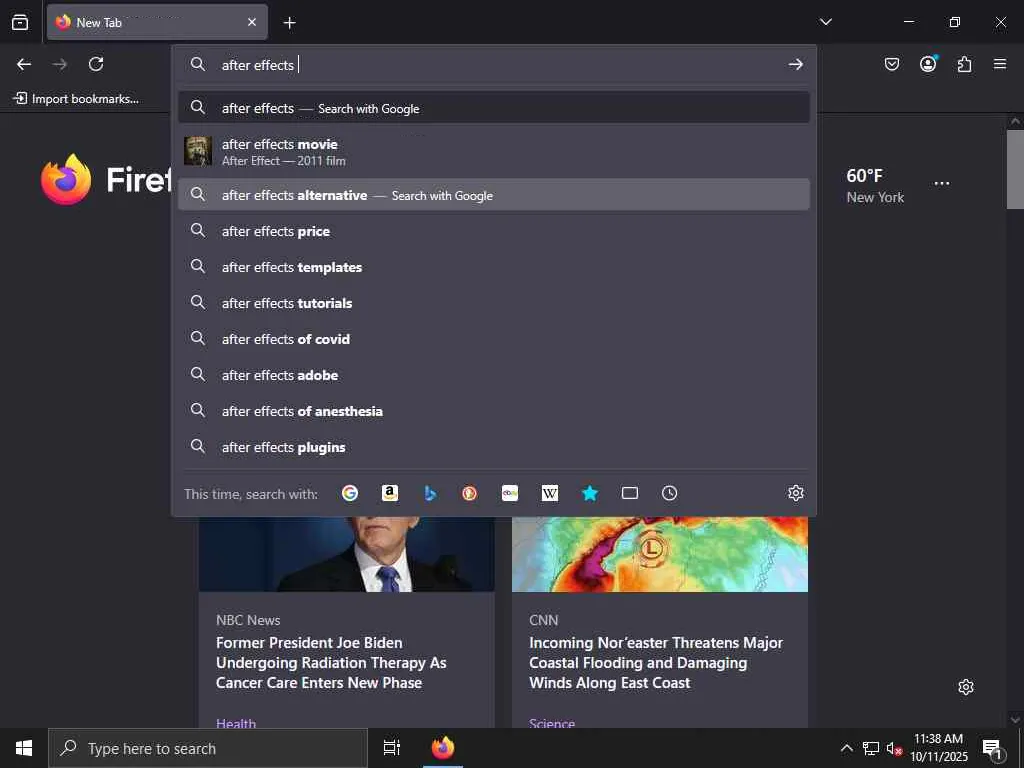Select 'after effects alternative' suggestion
The image size is (1024, 768).
[x=494, y=195]
